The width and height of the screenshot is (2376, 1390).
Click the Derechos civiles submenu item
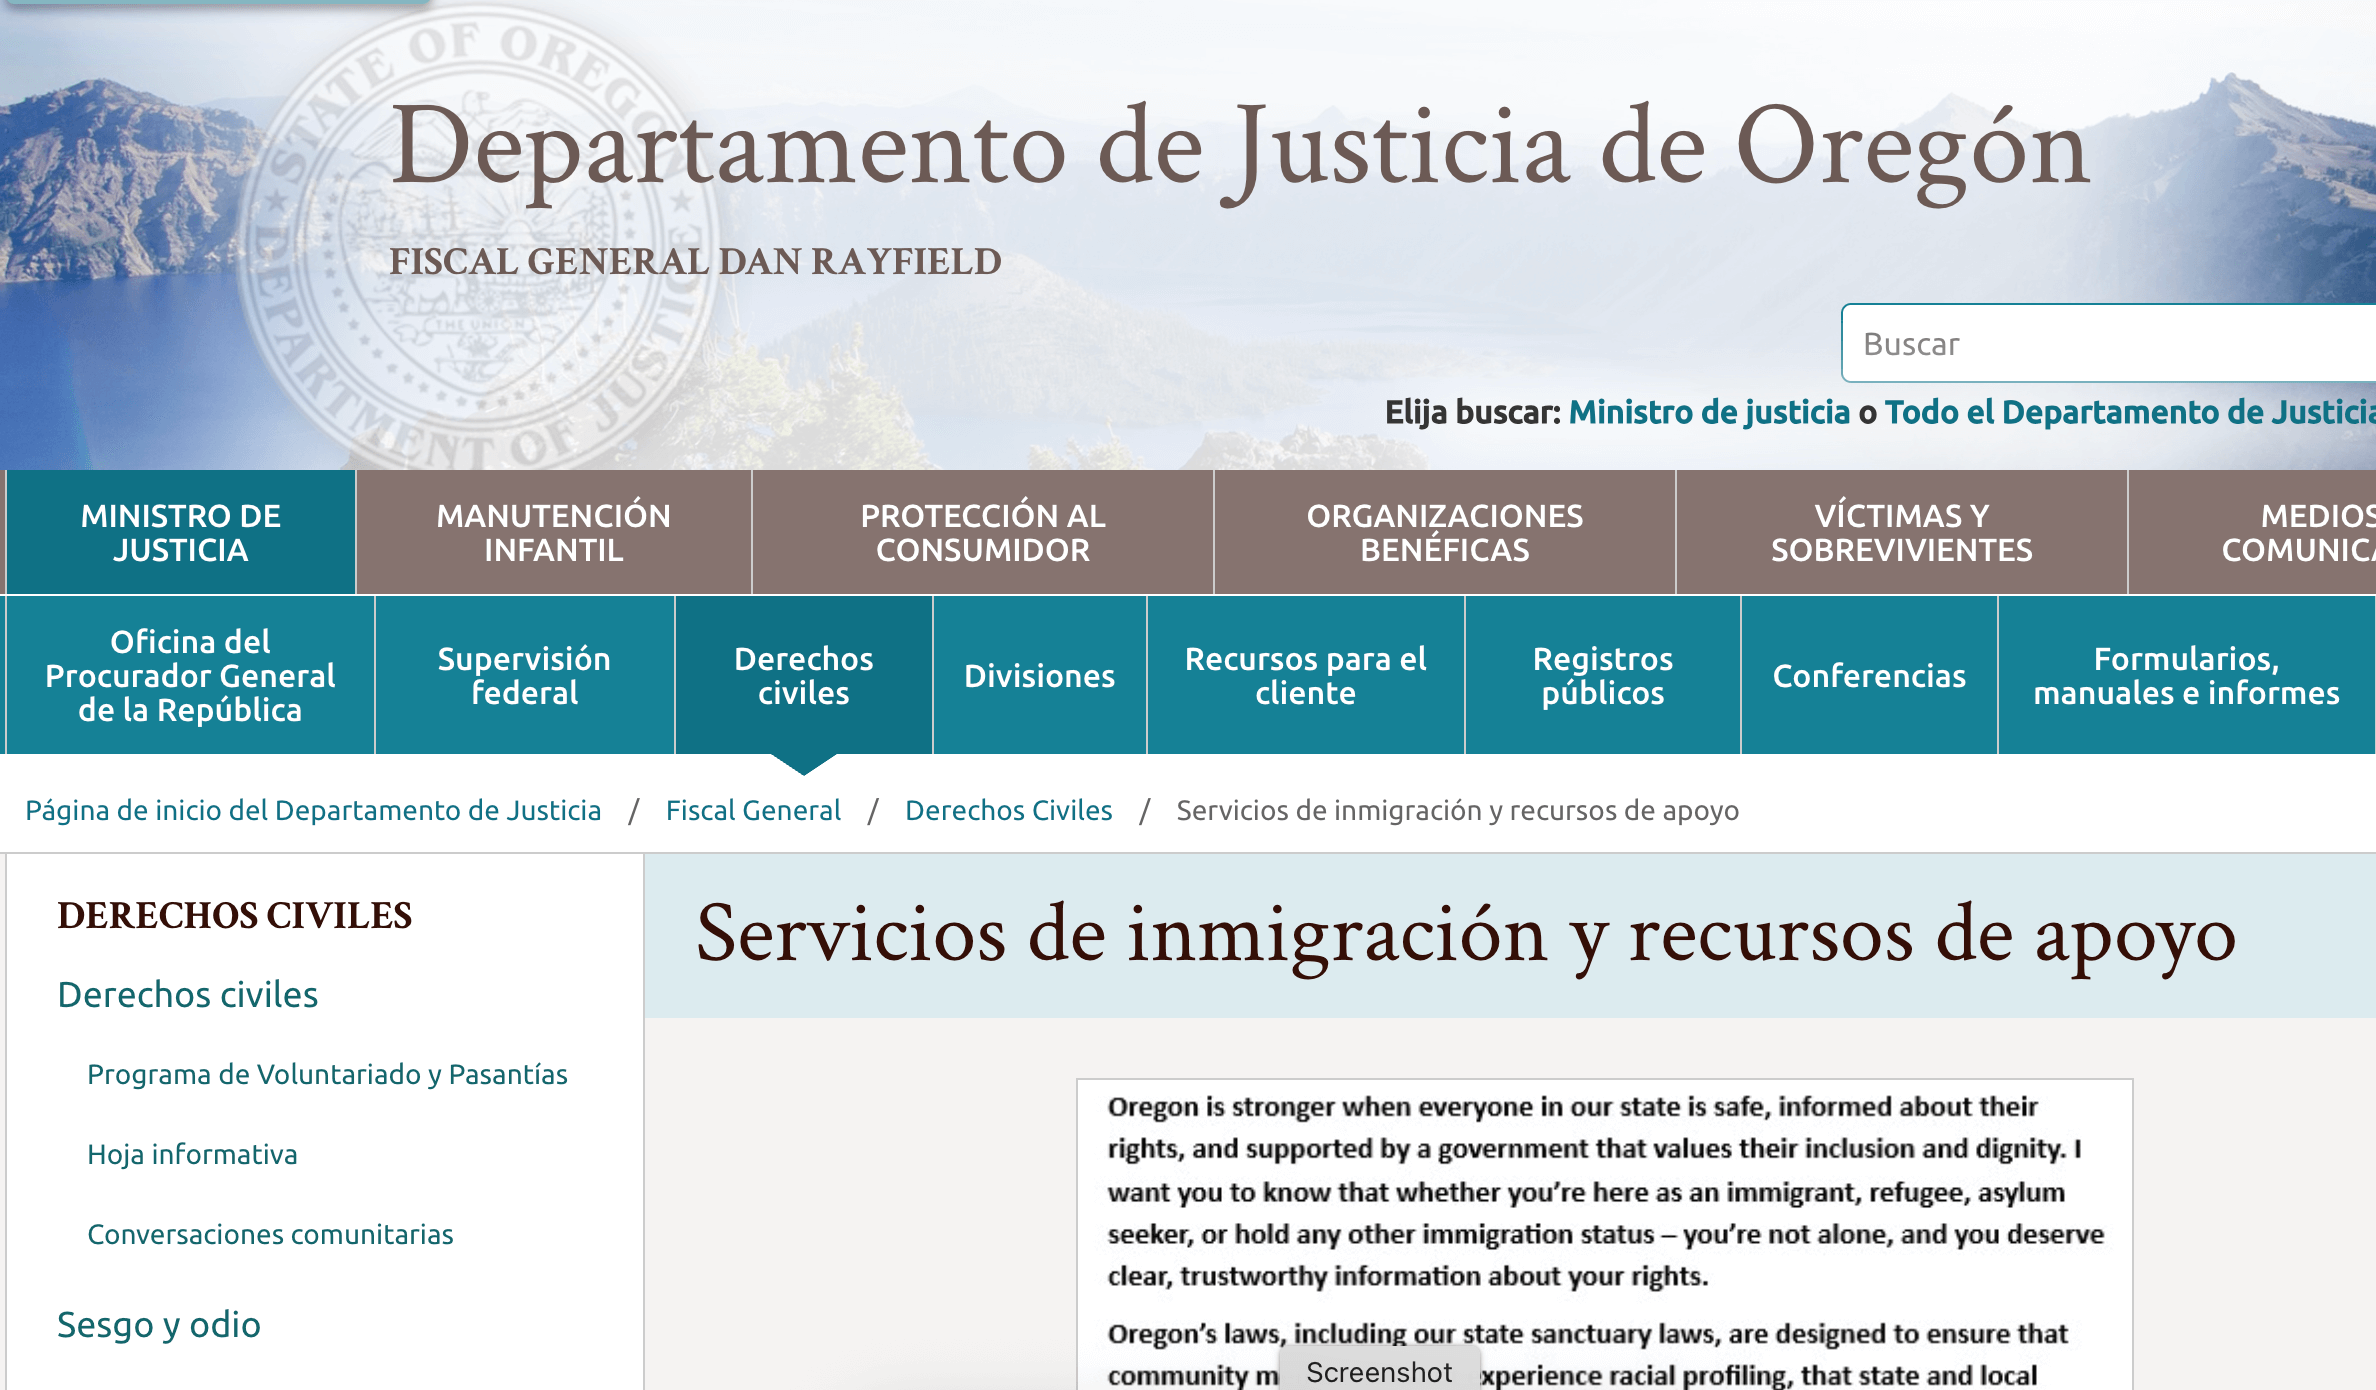click(803, 675)
